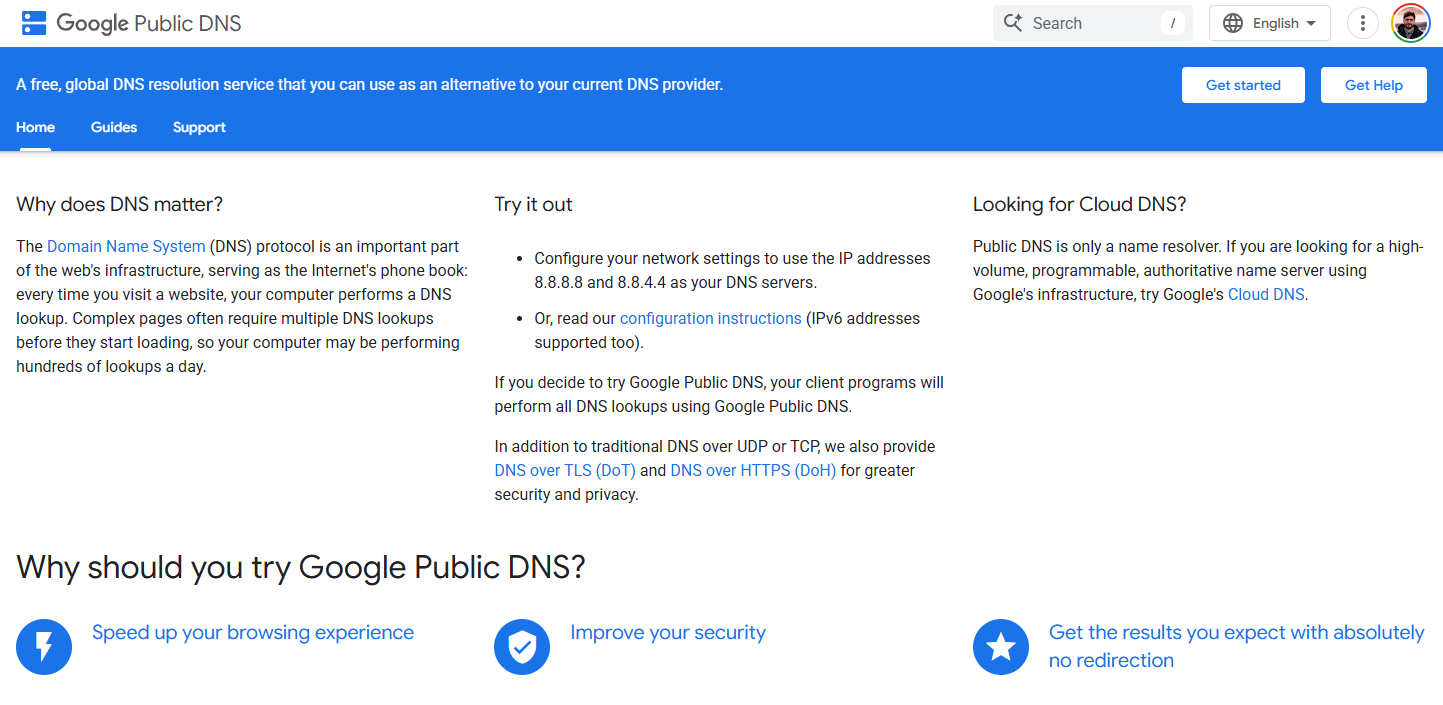Open the configuration instructions link
The image size is (1443, 705).
pos(711,318)
